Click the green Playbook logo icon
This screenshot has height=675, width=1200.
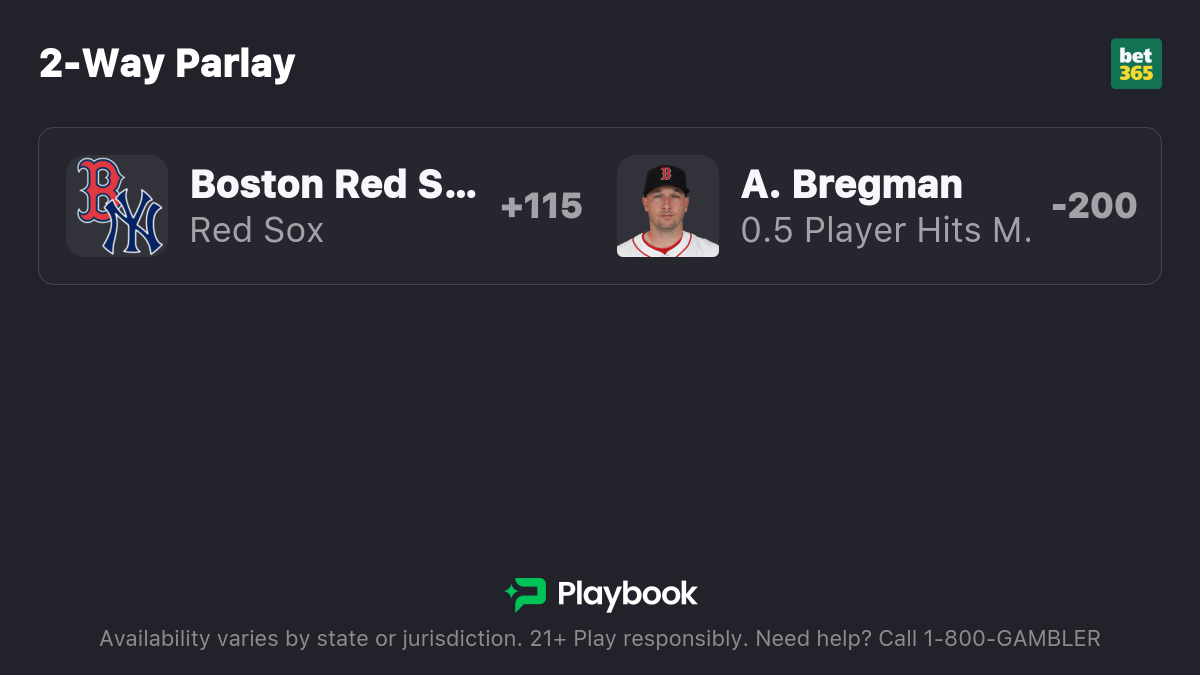pyautogui.click(x=526, y=594)
